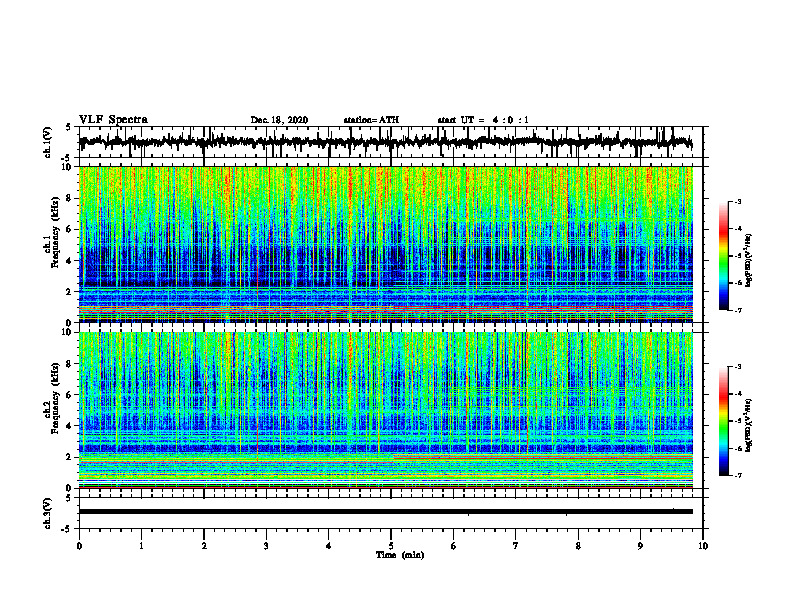Click the "VLF Spectra" title text

click(113, 120)
